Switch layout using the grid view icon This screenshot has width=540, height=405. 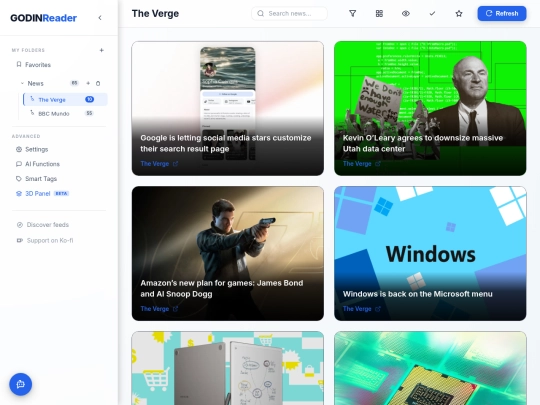379,13
